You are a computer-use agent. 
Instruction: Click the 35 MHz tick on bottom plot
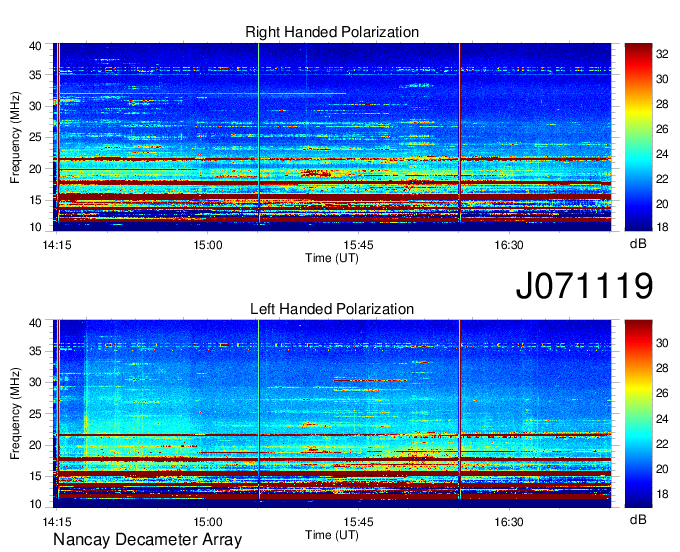coord(35,351)
